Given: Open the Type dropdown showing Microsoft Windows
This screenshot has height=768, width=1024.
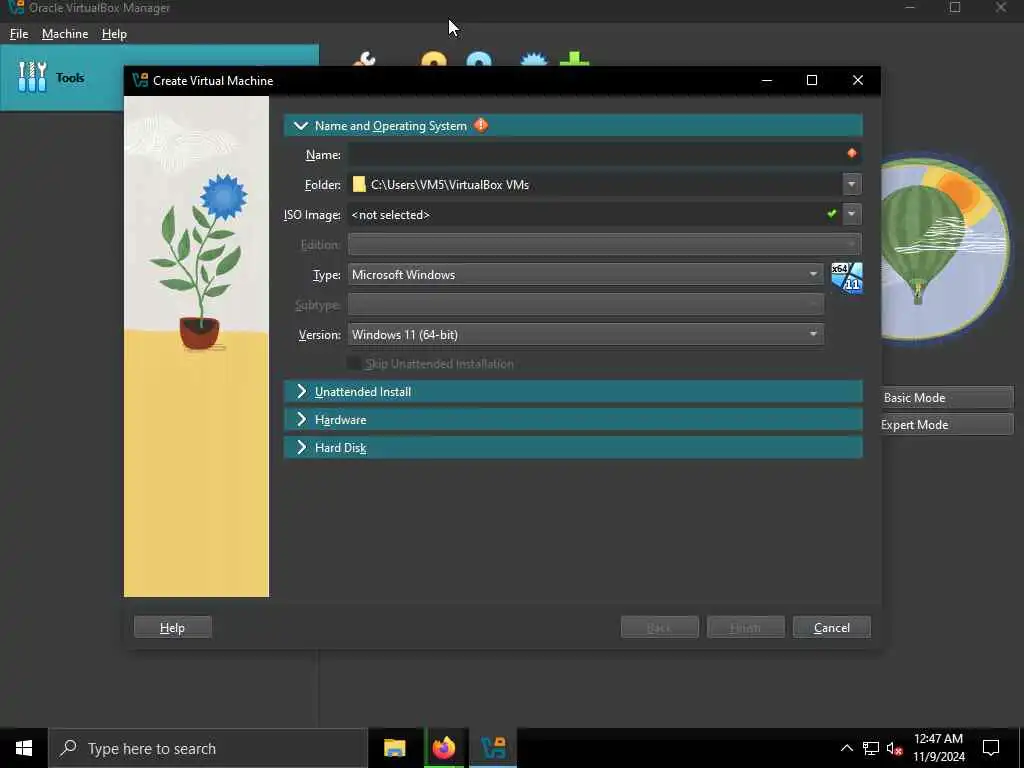Looking at the screenshot, I should [585, 274].
